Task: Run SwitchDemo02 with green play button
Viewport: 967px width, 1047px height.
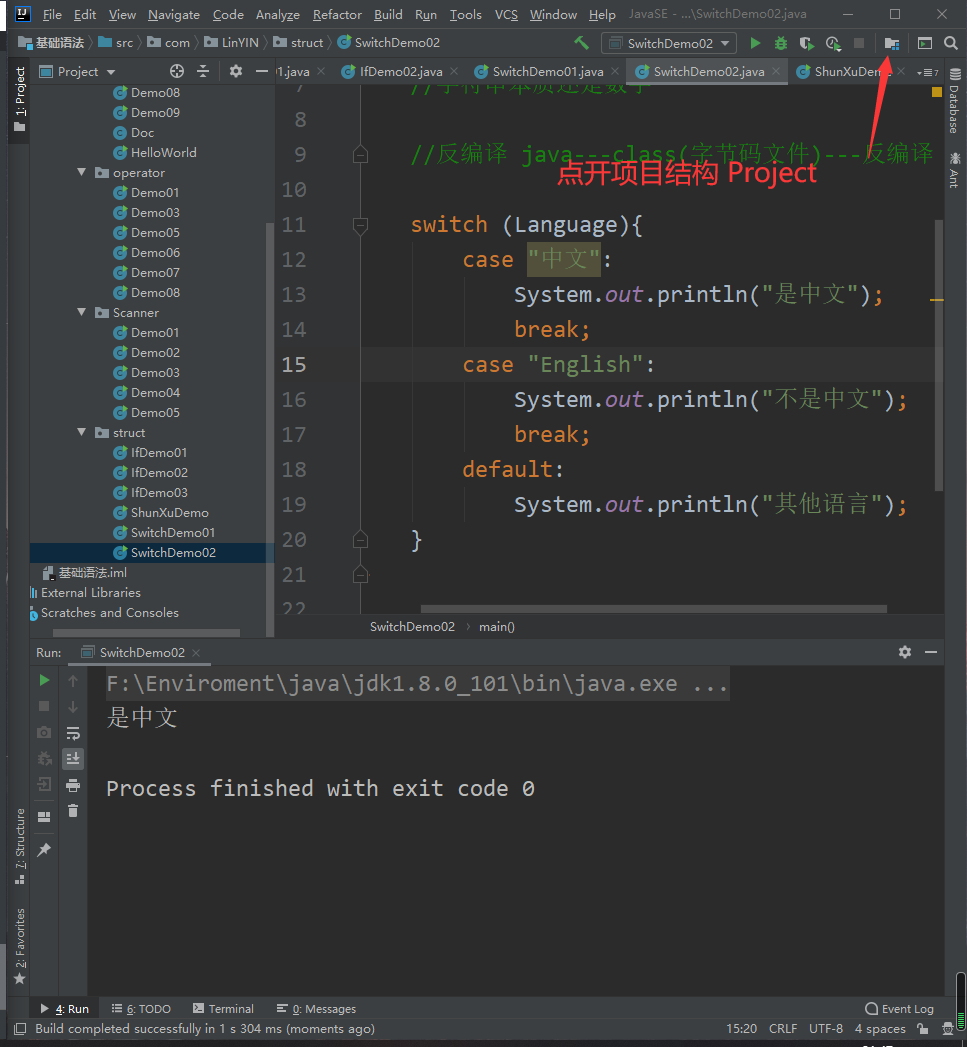Action: tap(755, 43)
